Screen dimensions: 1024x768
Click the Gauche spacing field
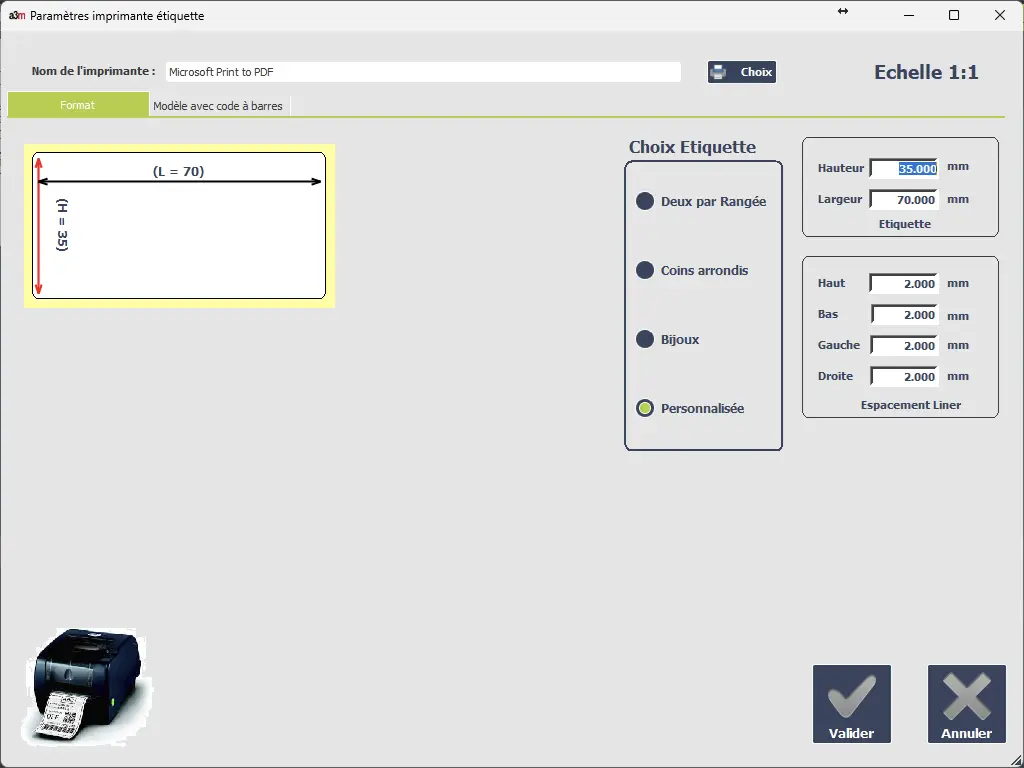[x=904, y=345]
